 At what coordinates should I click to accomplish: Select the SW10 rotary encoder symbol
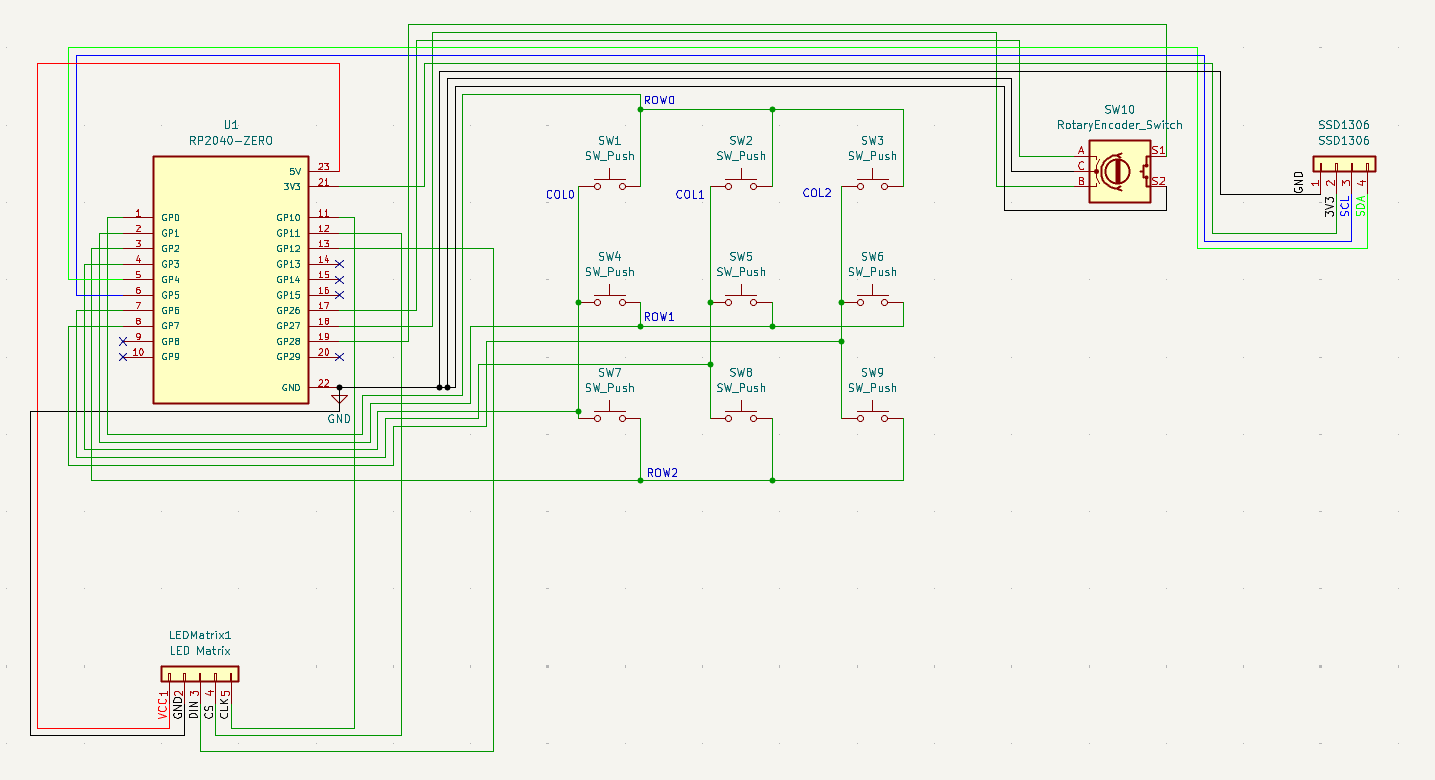click(1120, 171)
